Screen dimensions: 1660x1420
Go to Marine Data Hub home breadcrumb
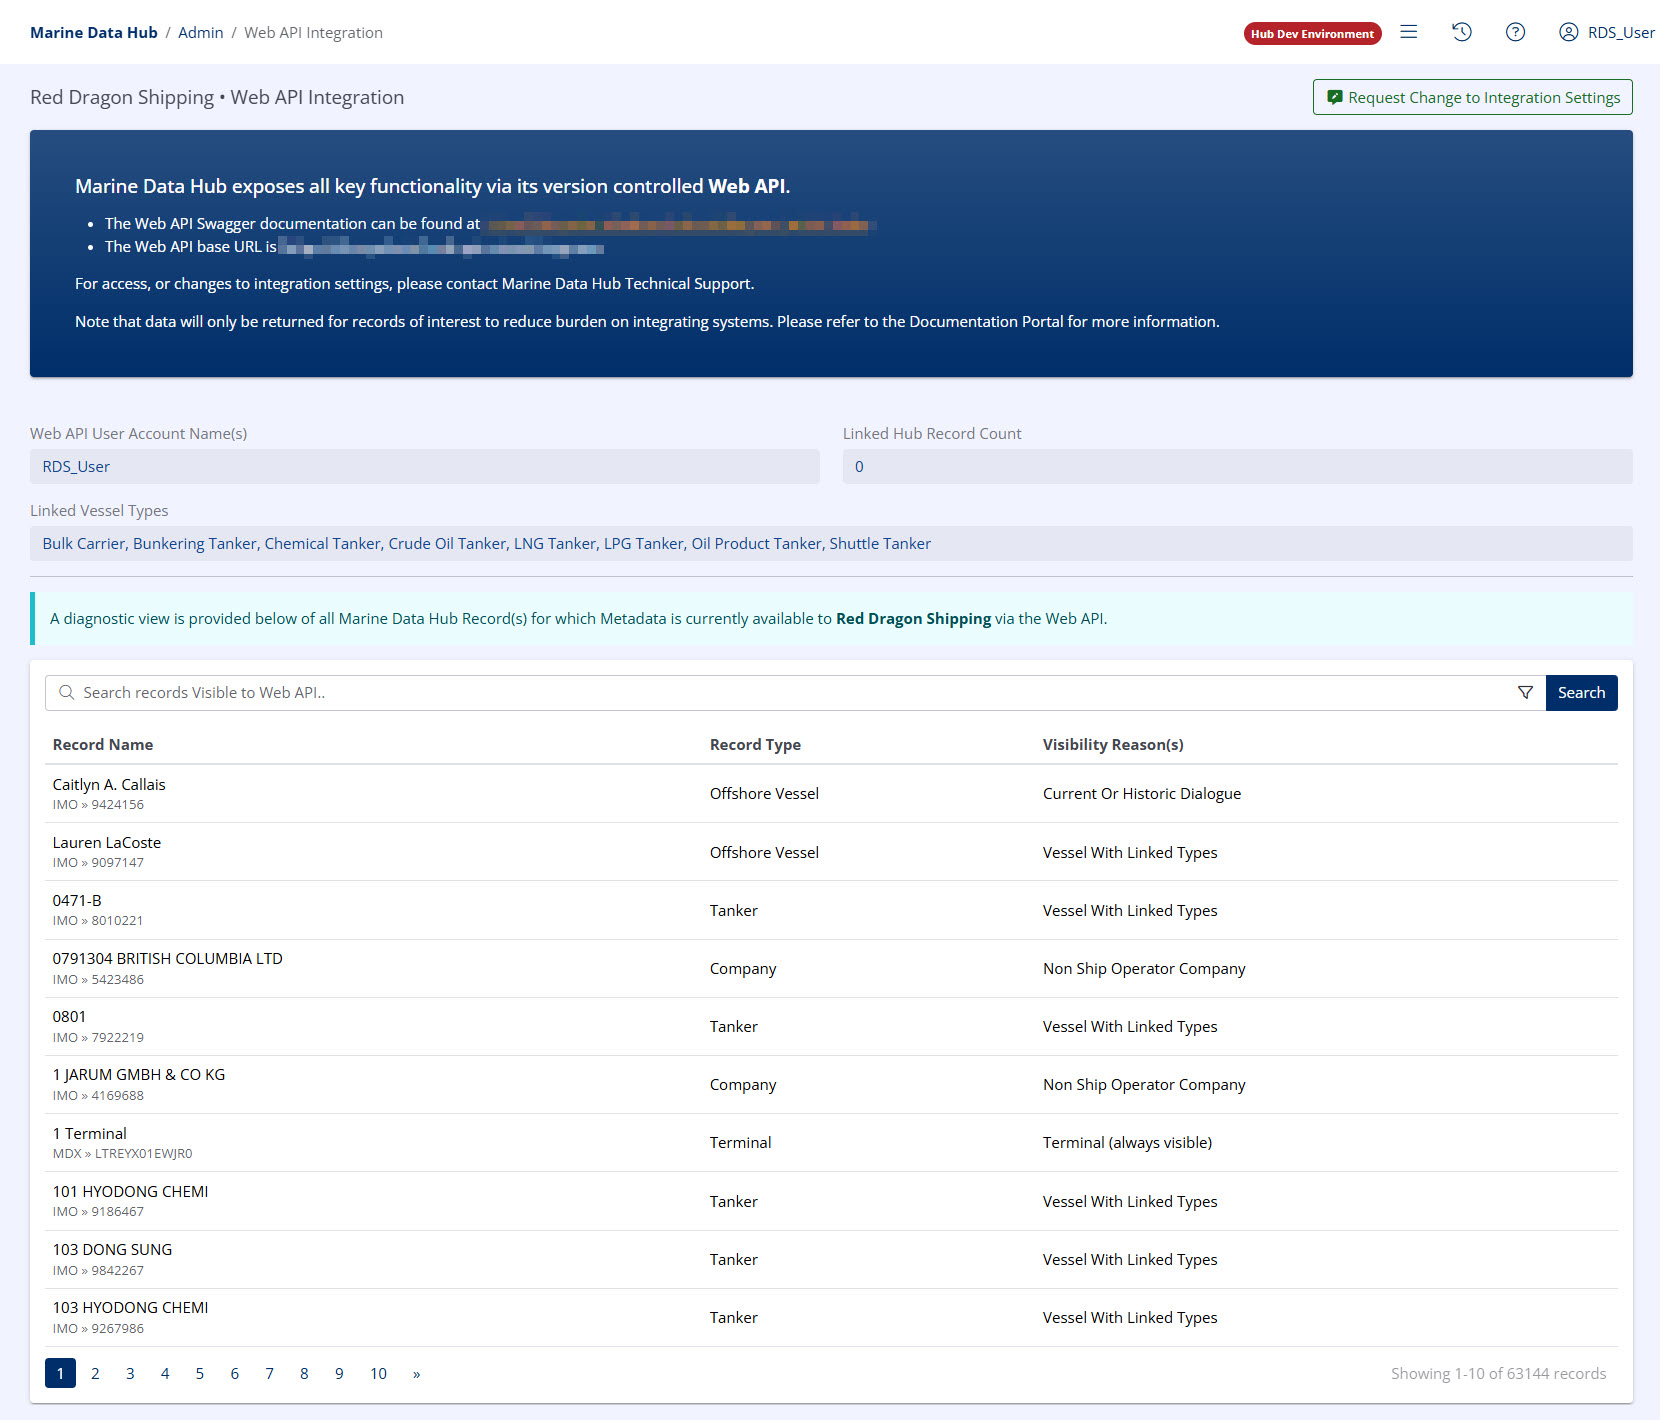(x=94, y=32)
